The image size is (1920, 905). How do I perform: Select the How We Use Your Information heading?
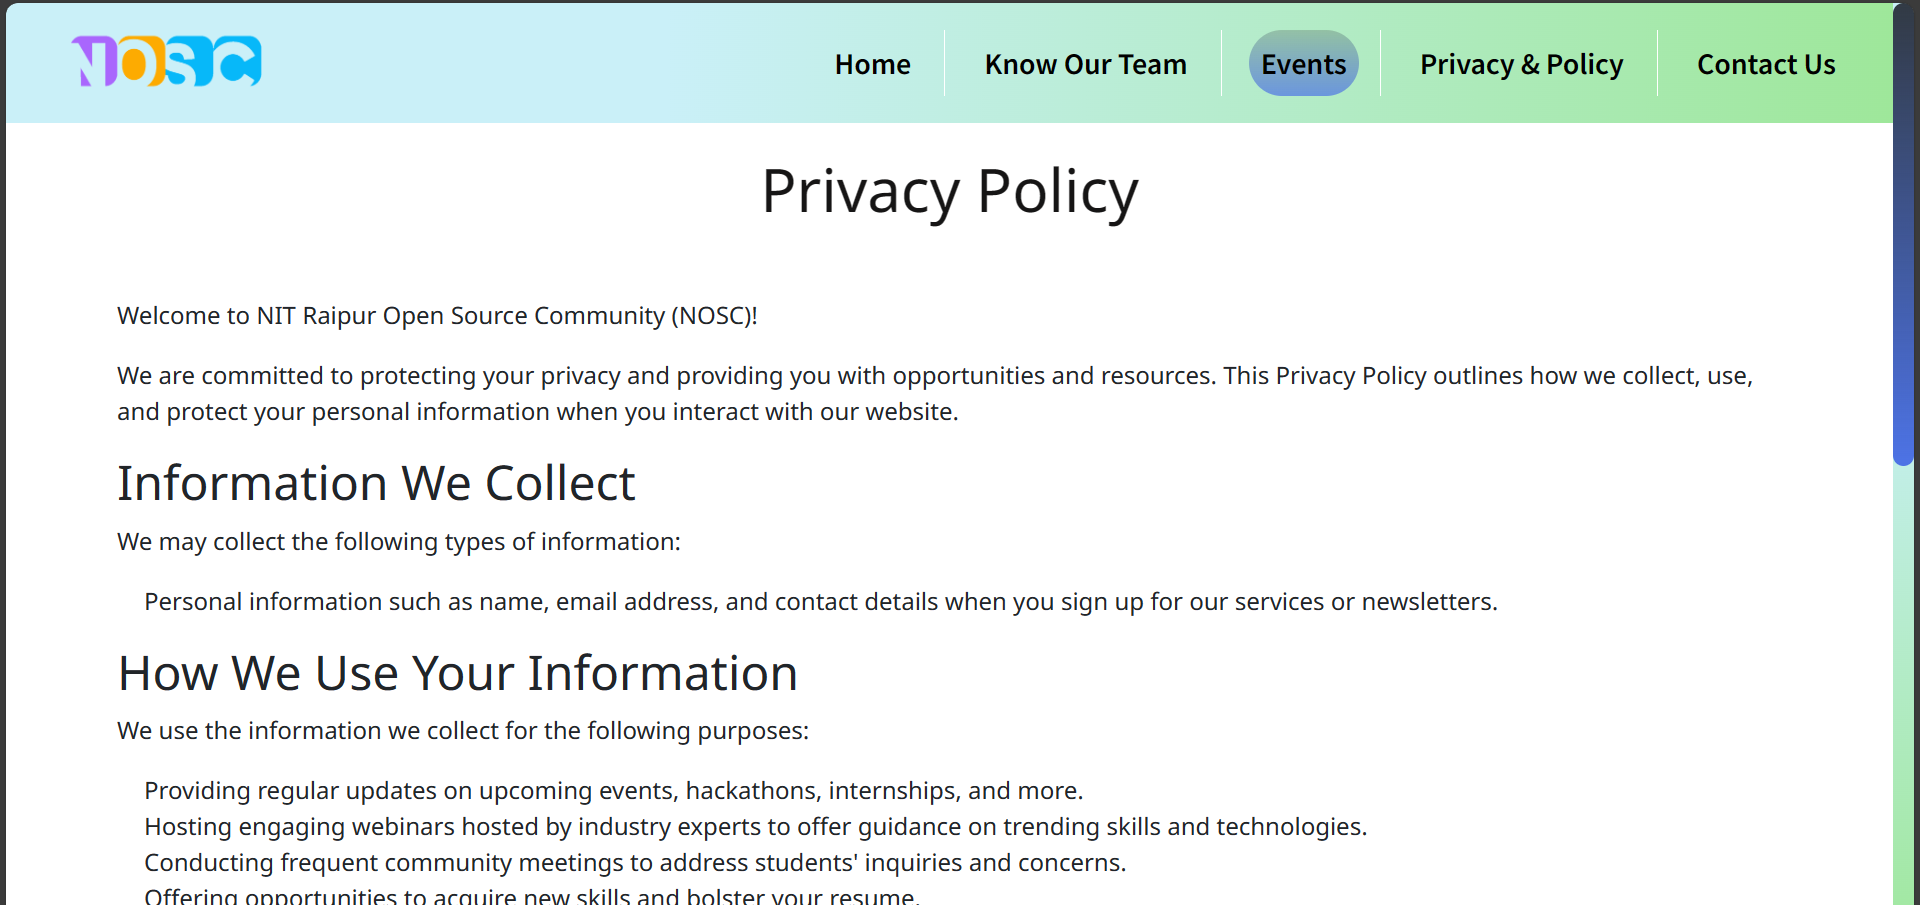[x=458, y=672]
